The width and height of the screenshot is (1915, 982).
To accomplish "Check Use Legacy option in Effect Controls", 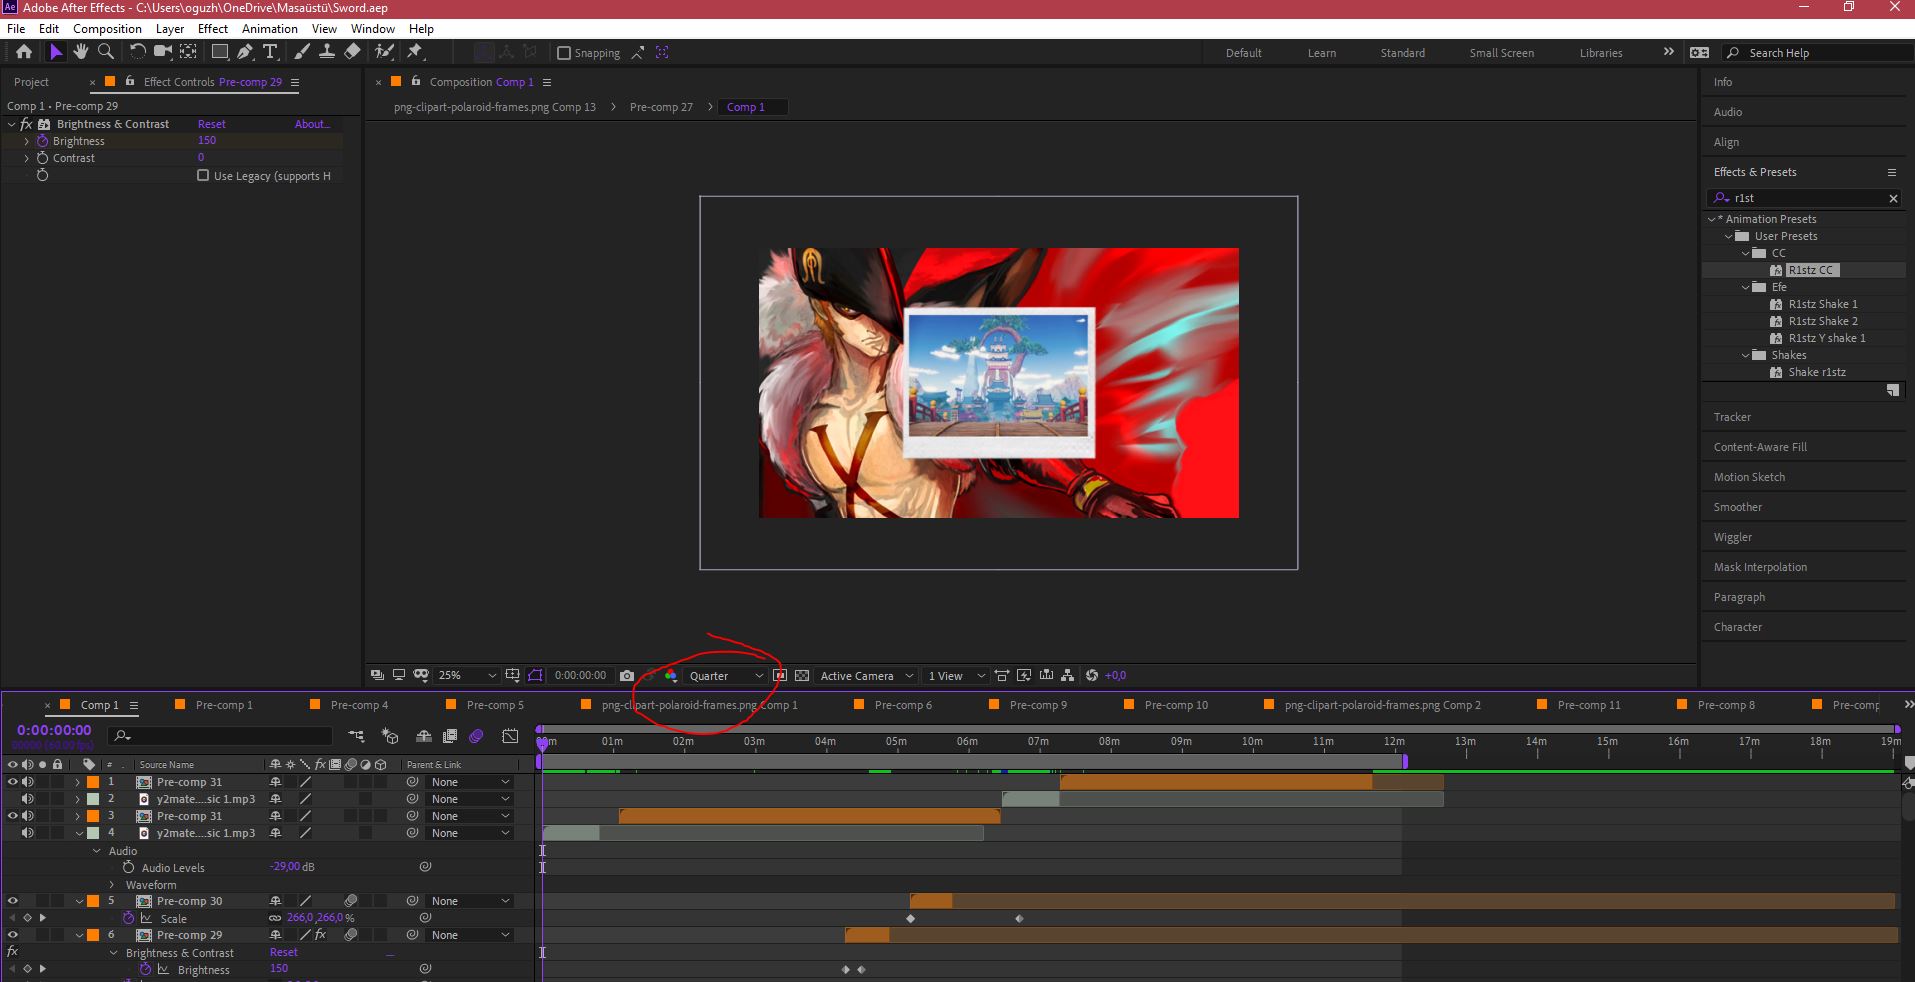I will [203, 175].
